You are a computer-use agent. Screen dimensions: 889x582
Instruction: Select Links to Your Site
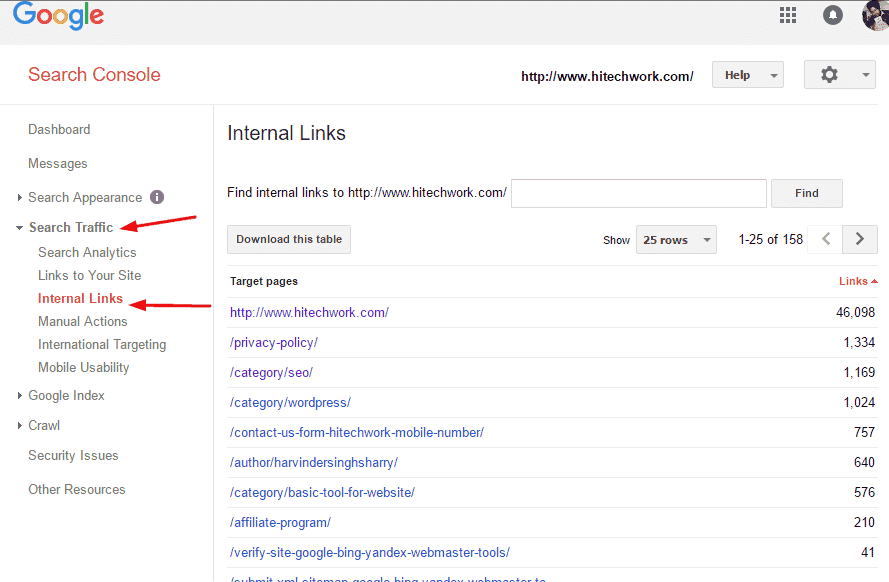(x=90, y=275)
